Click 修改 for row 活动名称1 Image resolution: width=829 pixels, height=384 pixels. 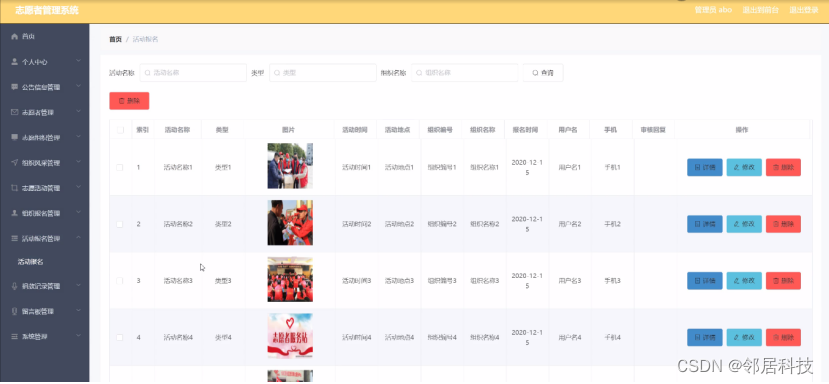pyautogui.click(x=744, y=167)
